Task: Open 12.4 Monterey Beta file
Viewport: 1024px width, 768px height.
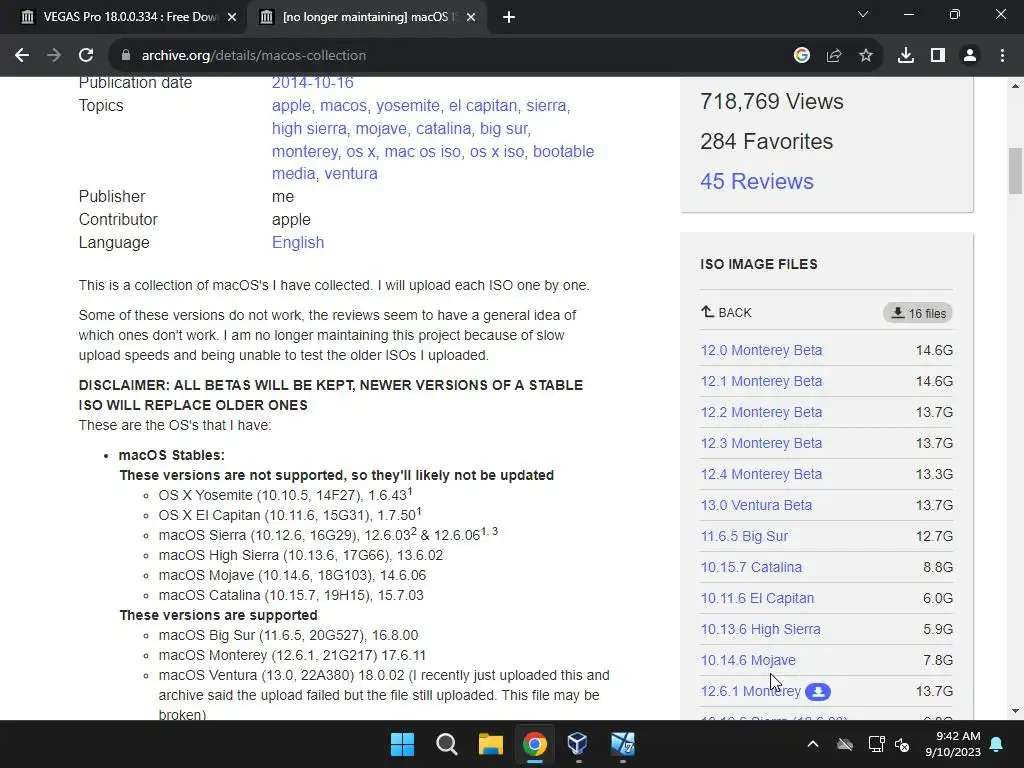Action: click(x=761, y=474)
